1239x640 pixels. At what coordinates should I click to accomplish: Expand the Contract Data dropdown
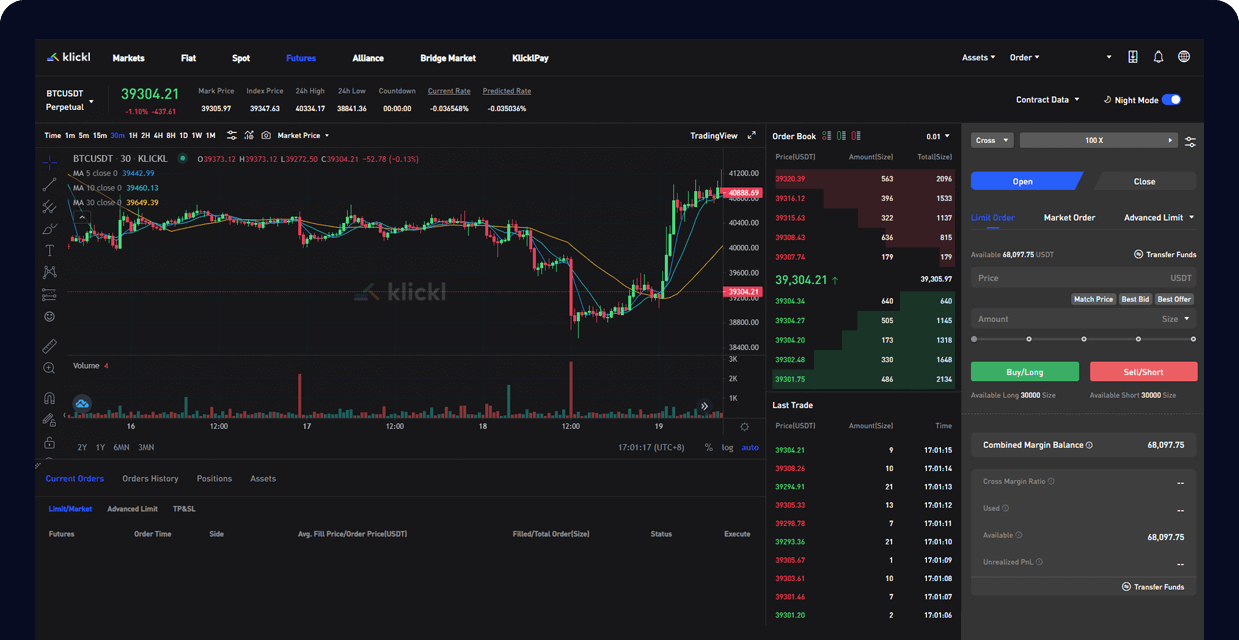click(x=1047, y=100)
